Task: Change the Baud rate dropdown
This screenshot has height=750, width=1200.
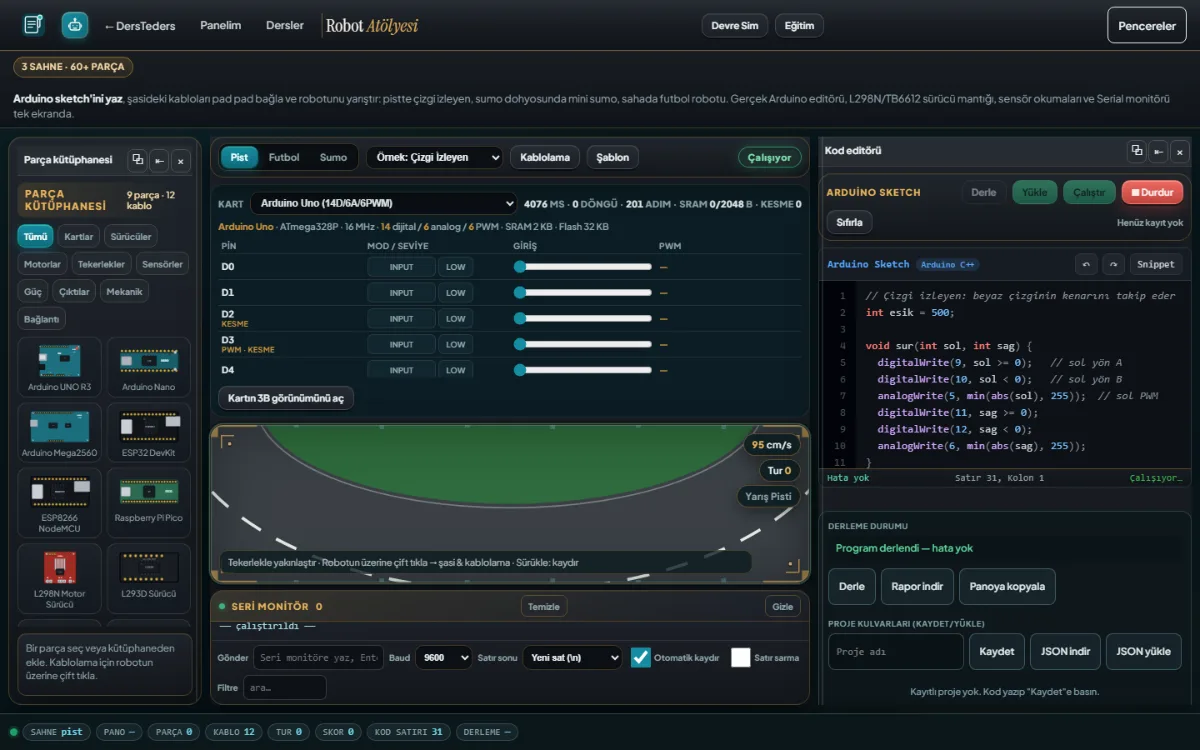Action: [443, 658]
